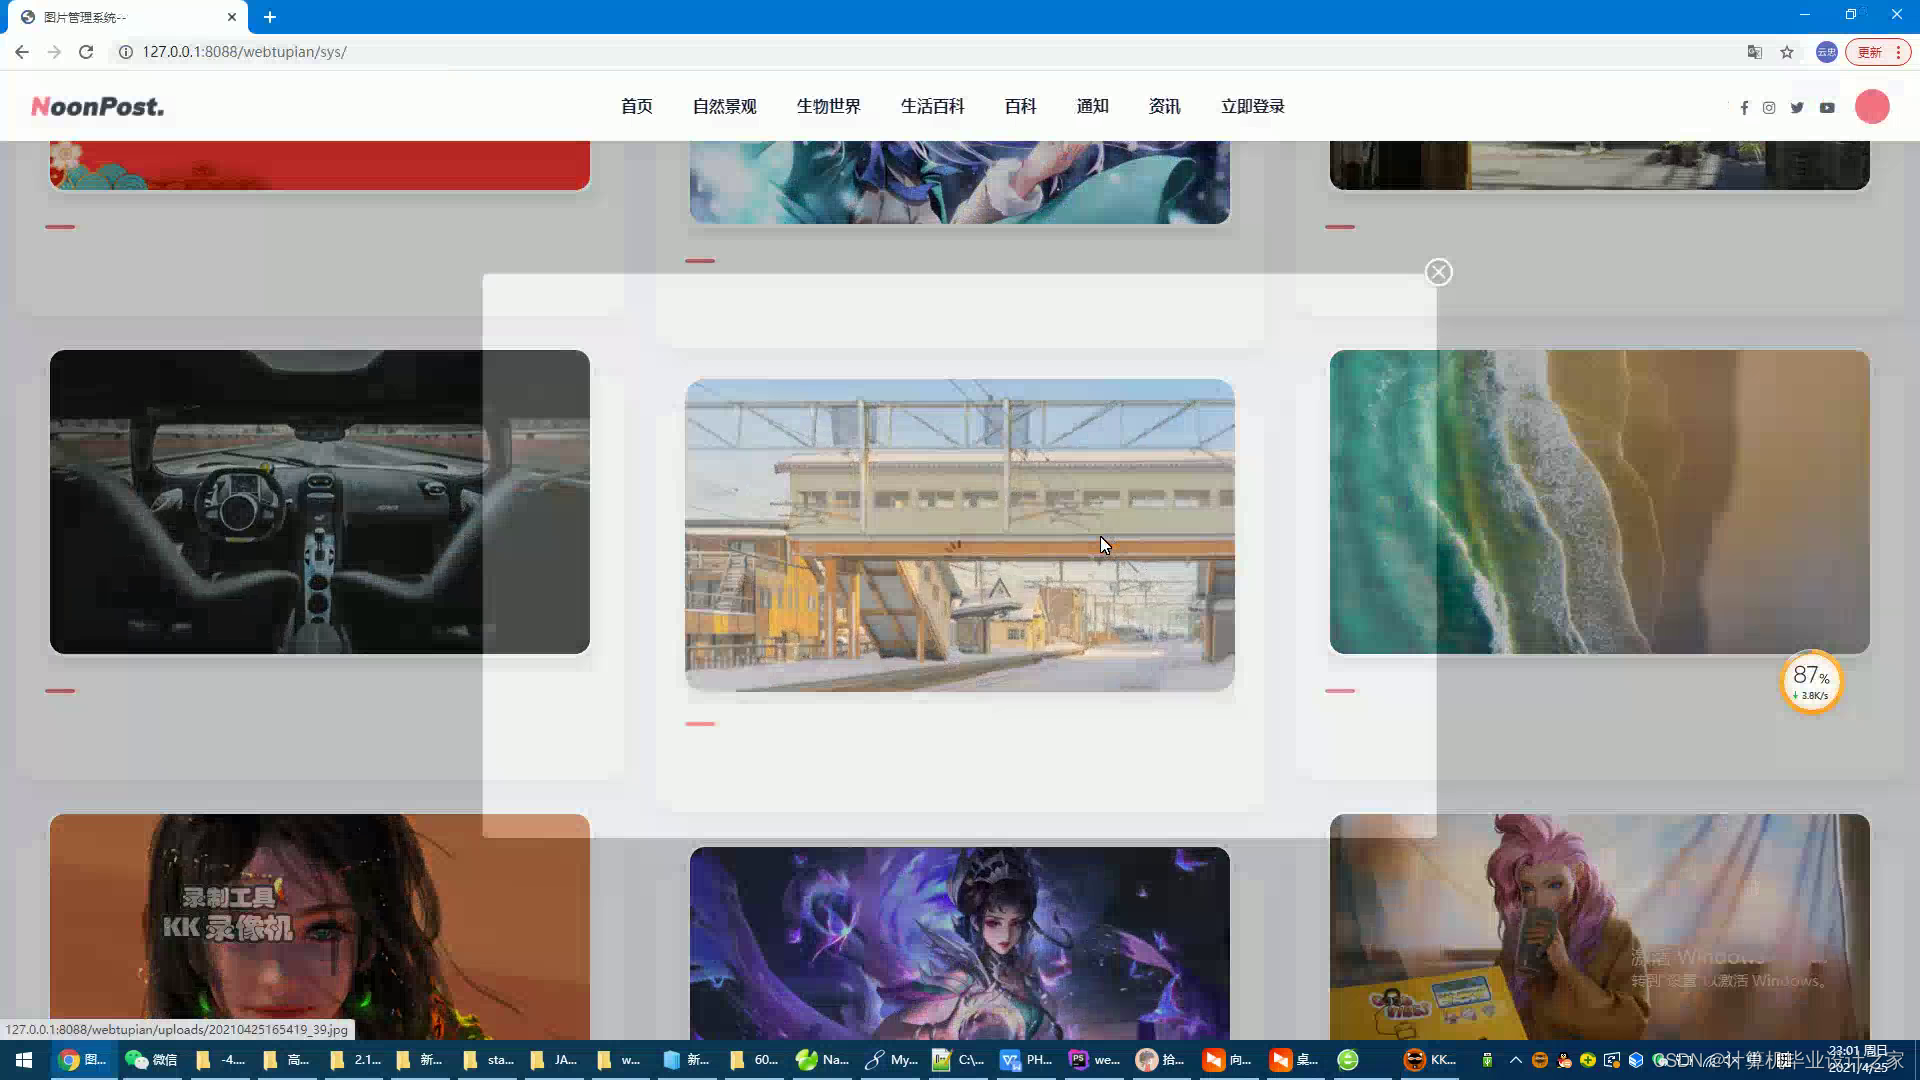Open the YouTube social icon
Screen dimensions: 1920x1080
pos(1827,108)
